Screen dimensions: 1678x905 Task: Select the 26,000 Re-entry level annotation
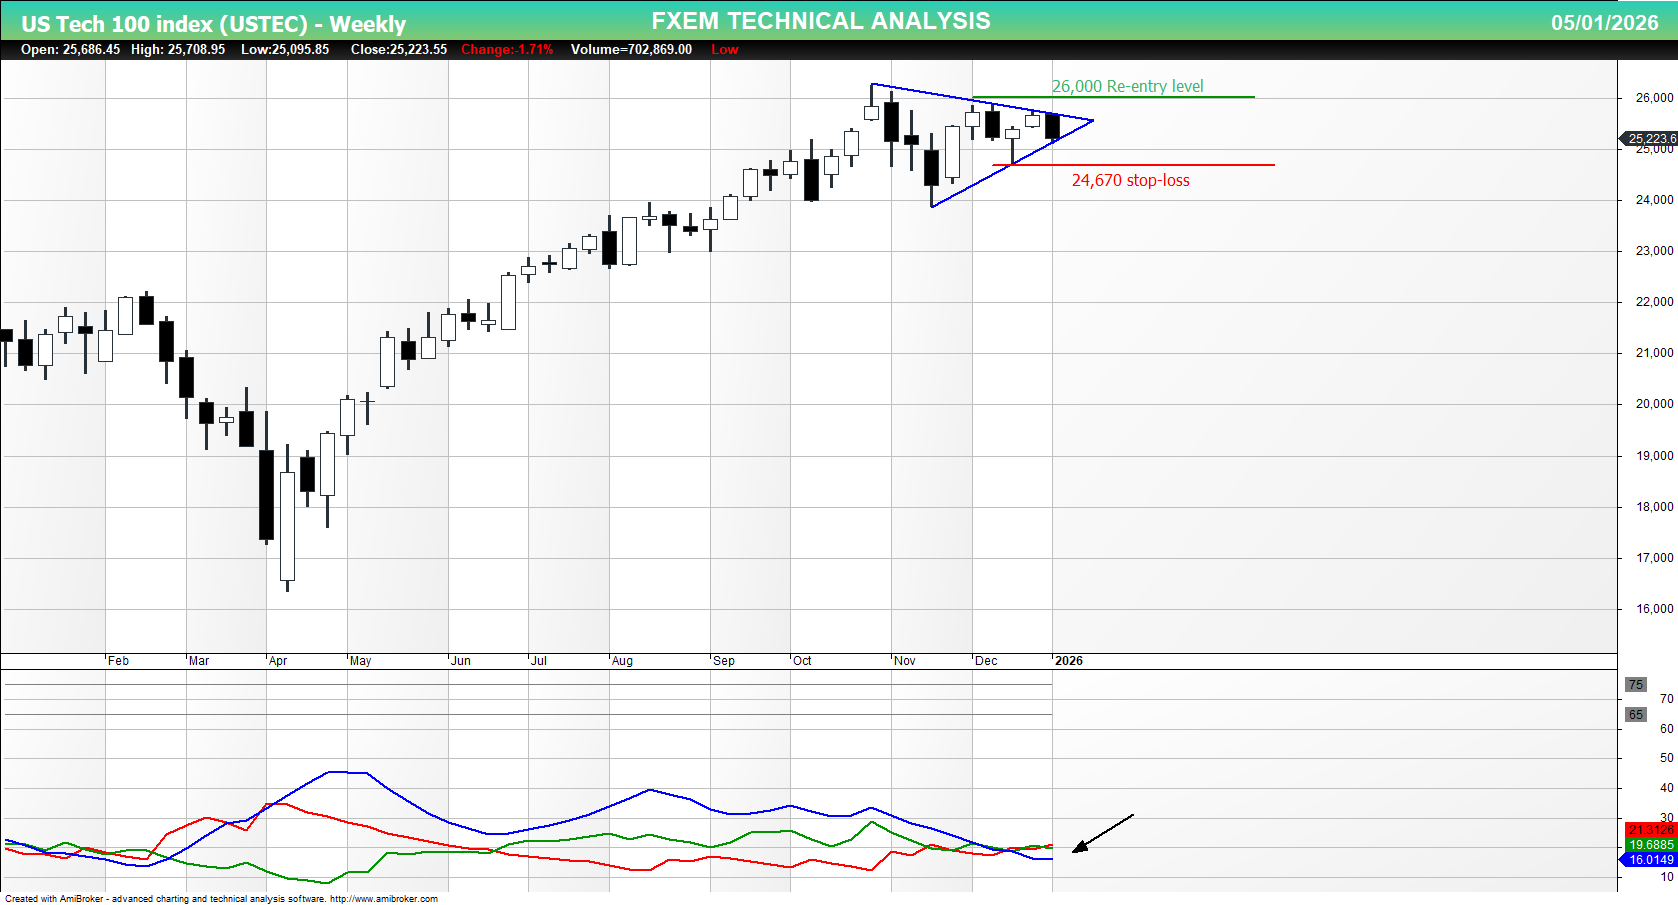(x=1128, y=86)
